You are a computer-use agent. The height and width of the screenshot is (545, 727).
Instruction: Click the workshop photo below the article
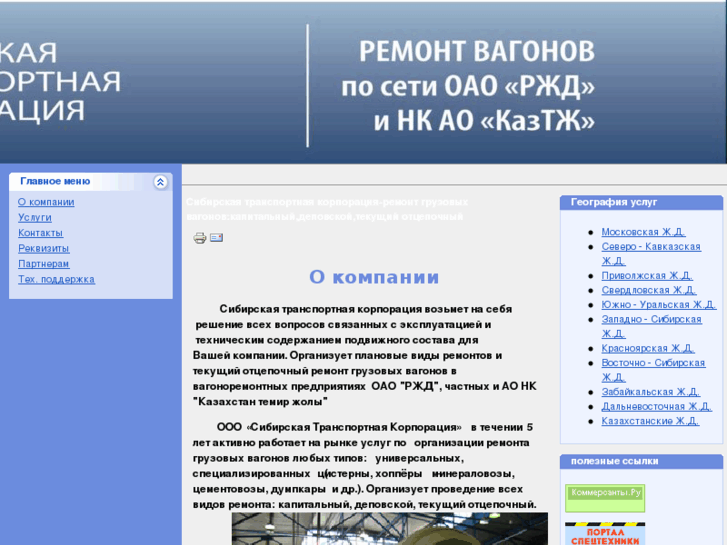389,529
